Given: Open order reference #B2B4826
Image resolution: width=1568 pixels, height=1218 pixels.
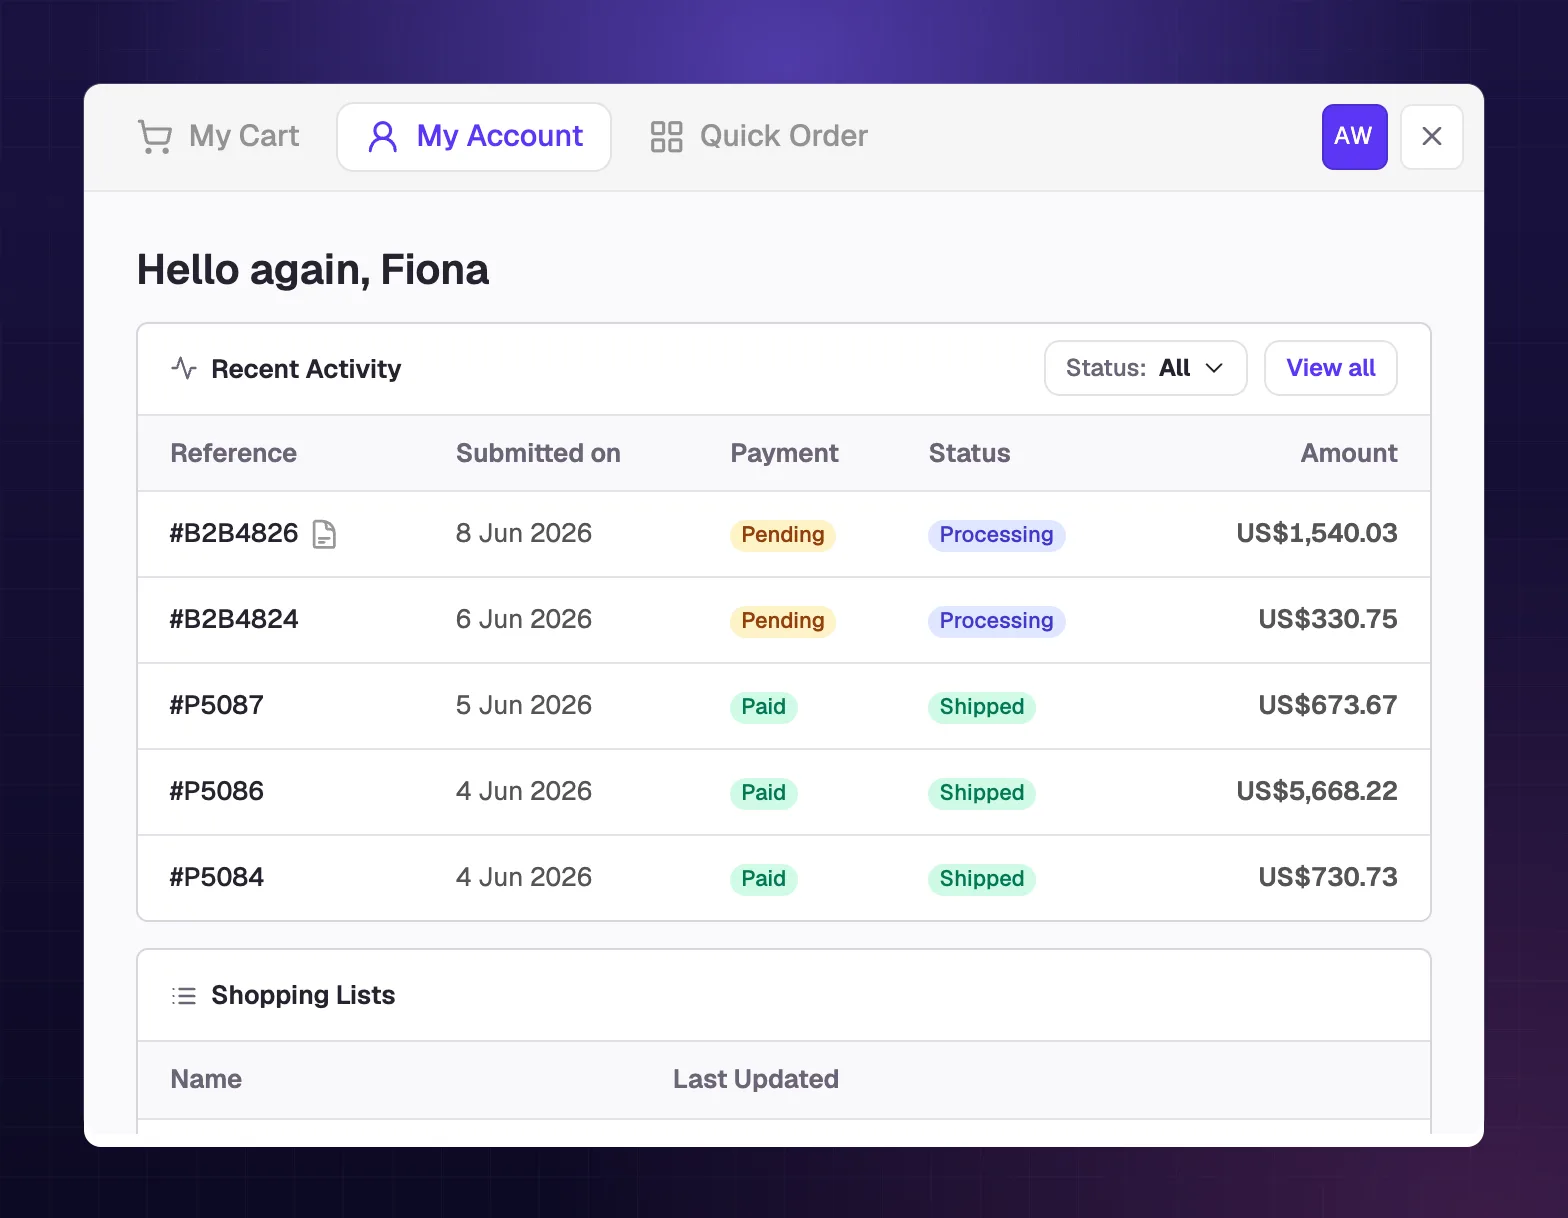Looking at the screenshot, I should click(x=234, y=533).
